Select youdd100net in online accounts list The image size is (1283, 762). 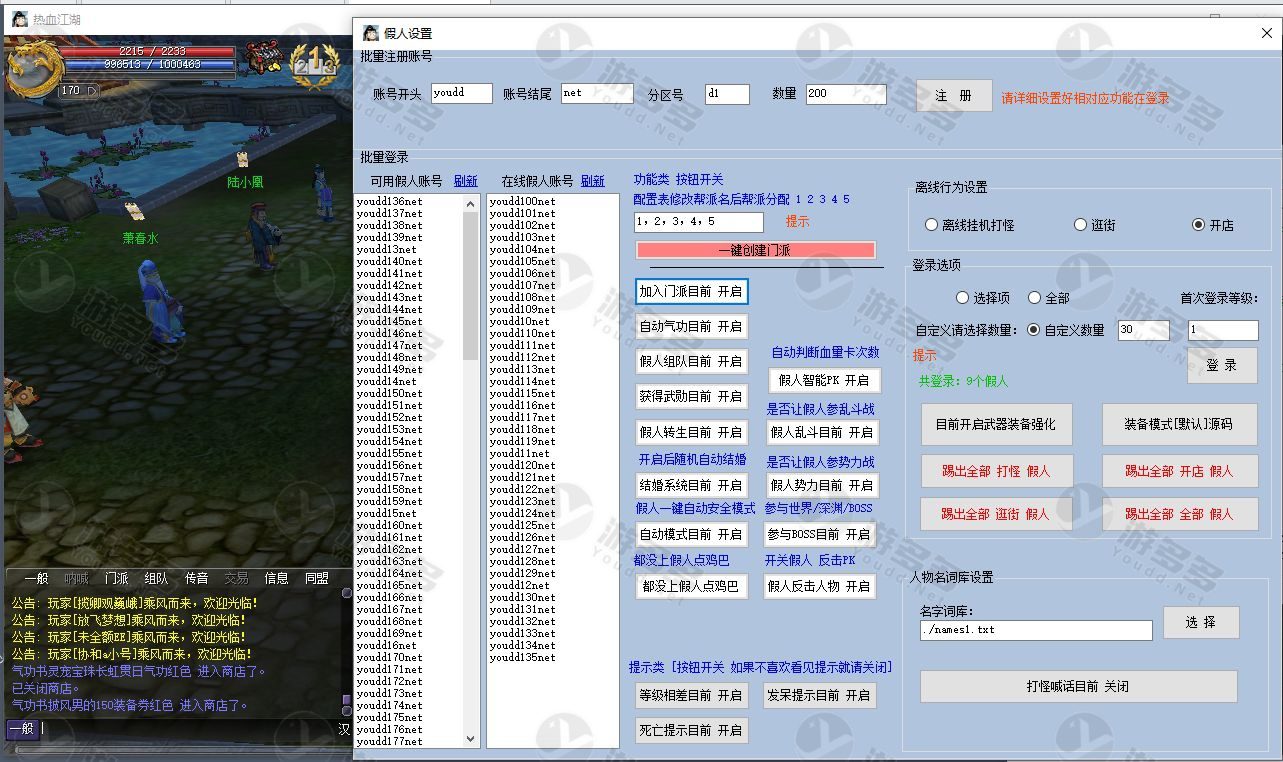pyautogui.click(x=522, y=201)
